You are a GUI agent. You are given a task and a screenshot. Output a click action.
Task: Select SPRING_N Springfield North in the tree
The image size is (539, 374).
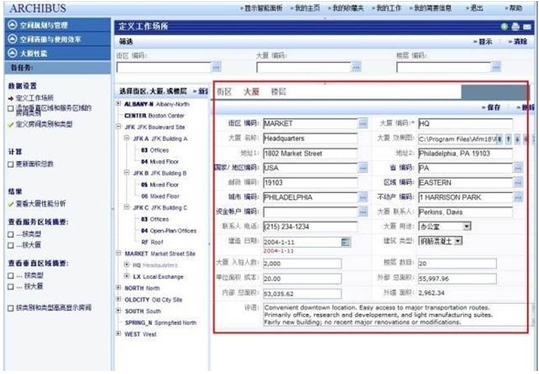tap(161, 323)
